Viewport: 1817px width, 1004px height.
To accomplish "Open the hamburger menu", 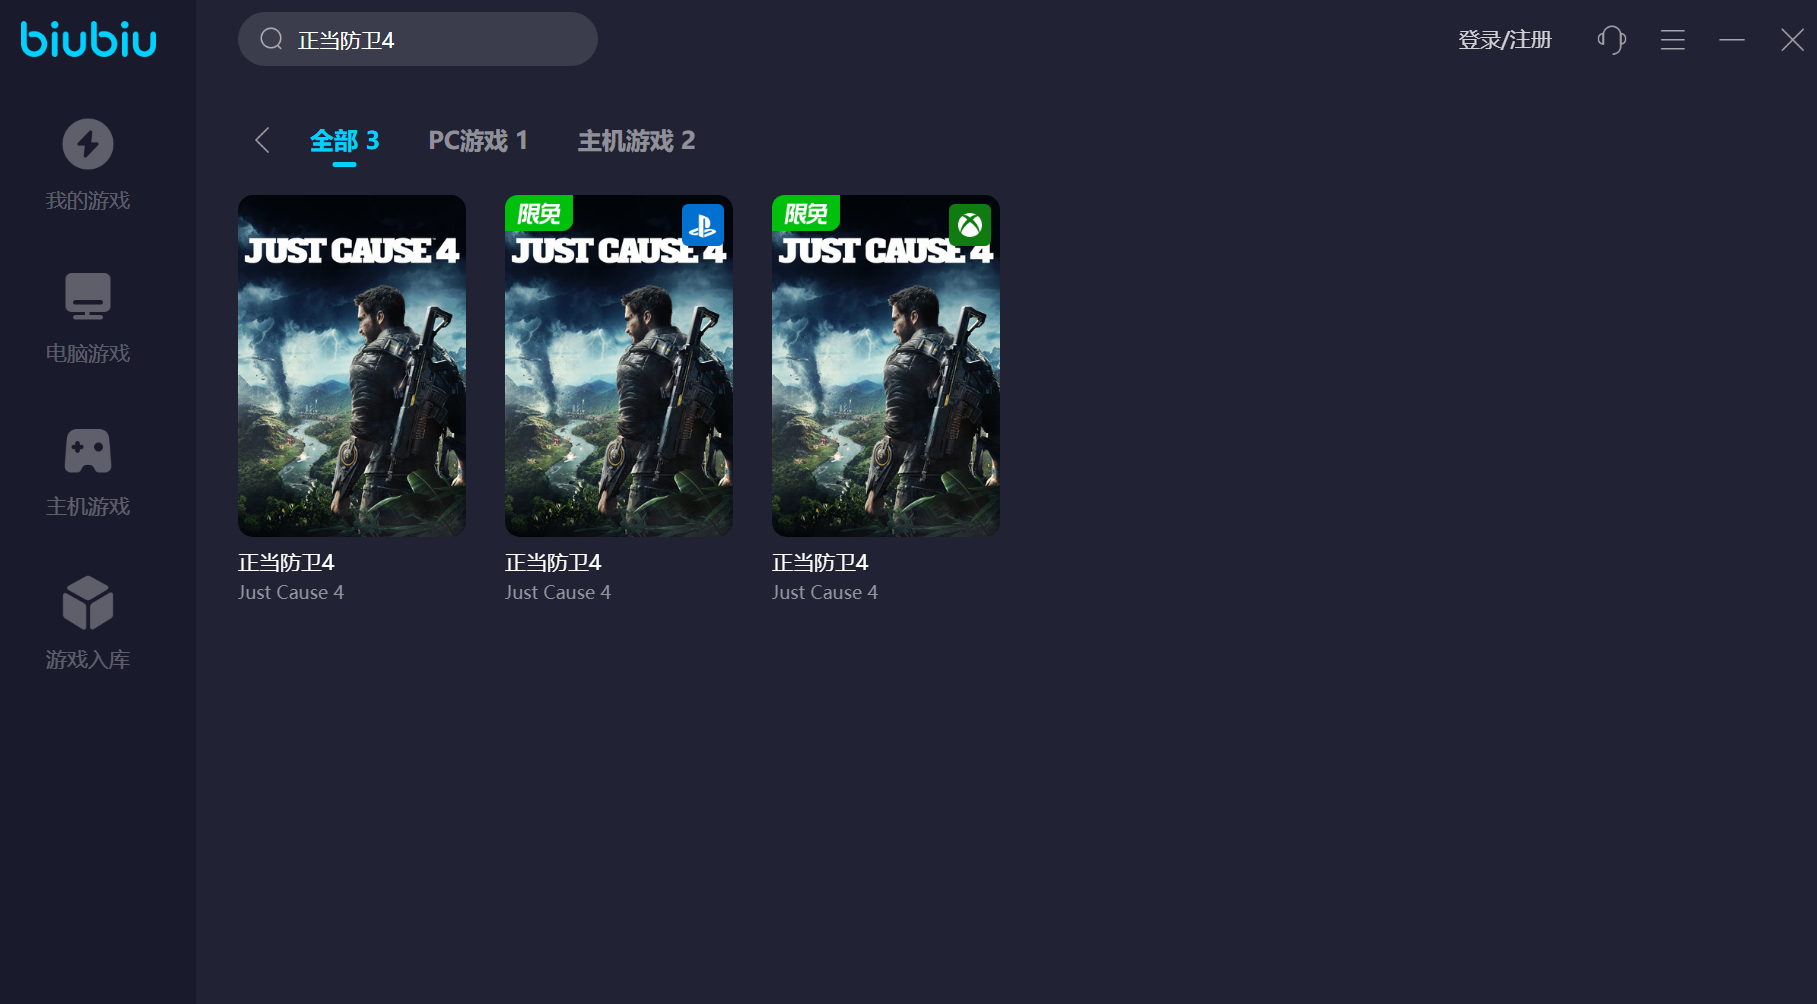I will 1672,40.
